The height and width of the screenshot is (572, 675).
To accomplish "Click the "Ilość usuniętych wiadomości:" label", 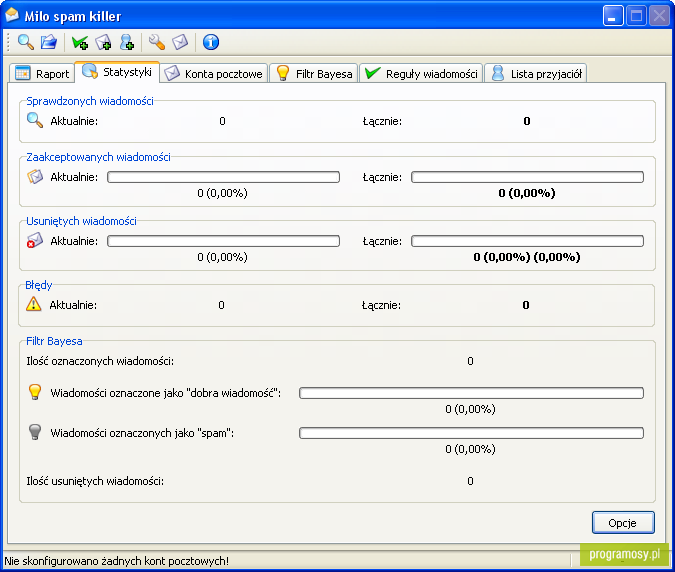I will point(95,481).
